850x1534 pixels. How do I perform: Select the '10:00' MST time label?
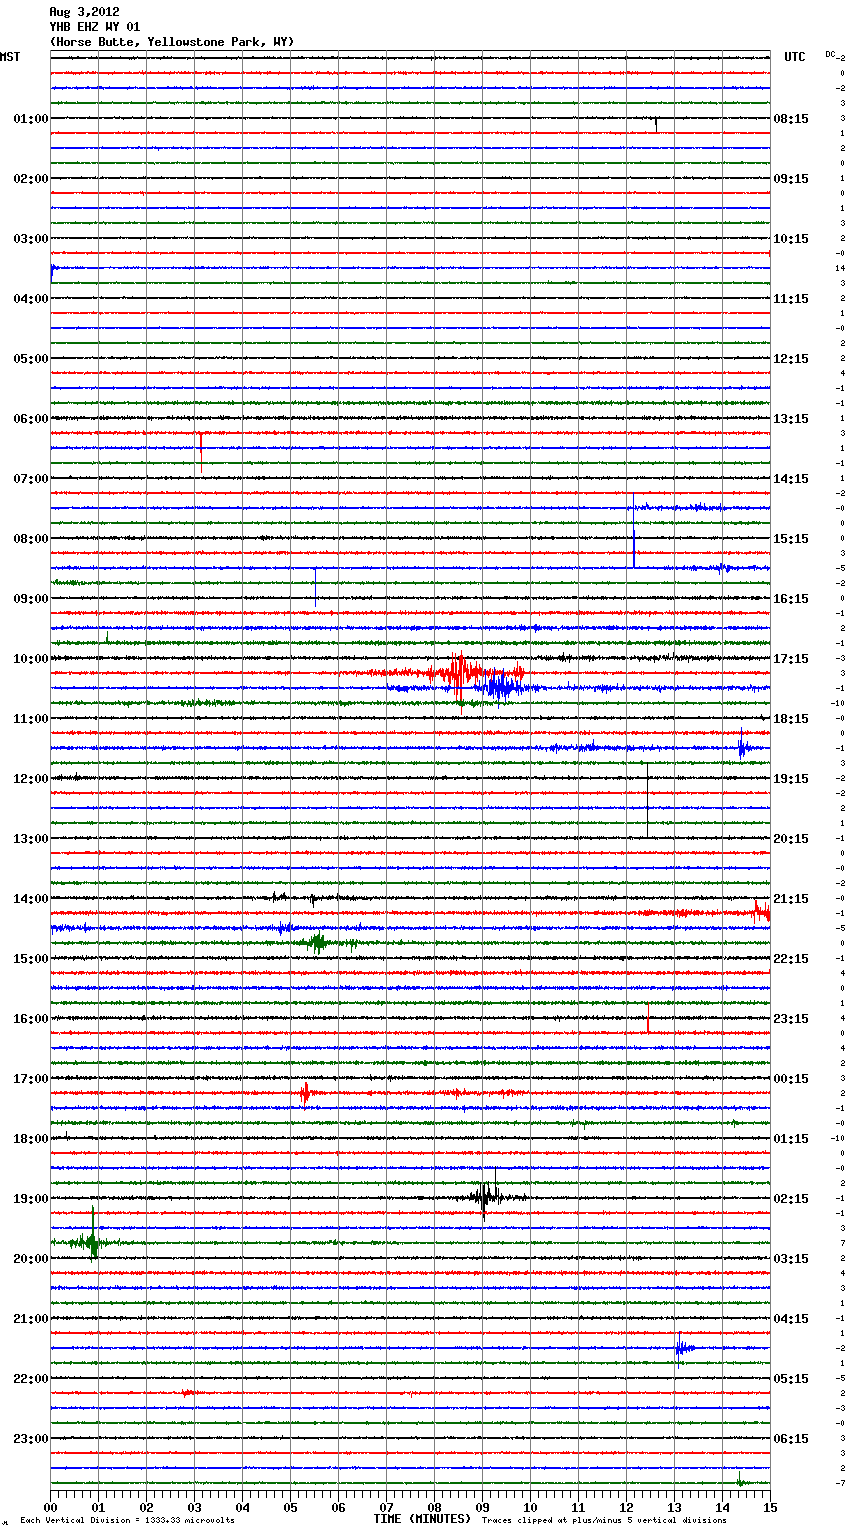pos(31,659)
